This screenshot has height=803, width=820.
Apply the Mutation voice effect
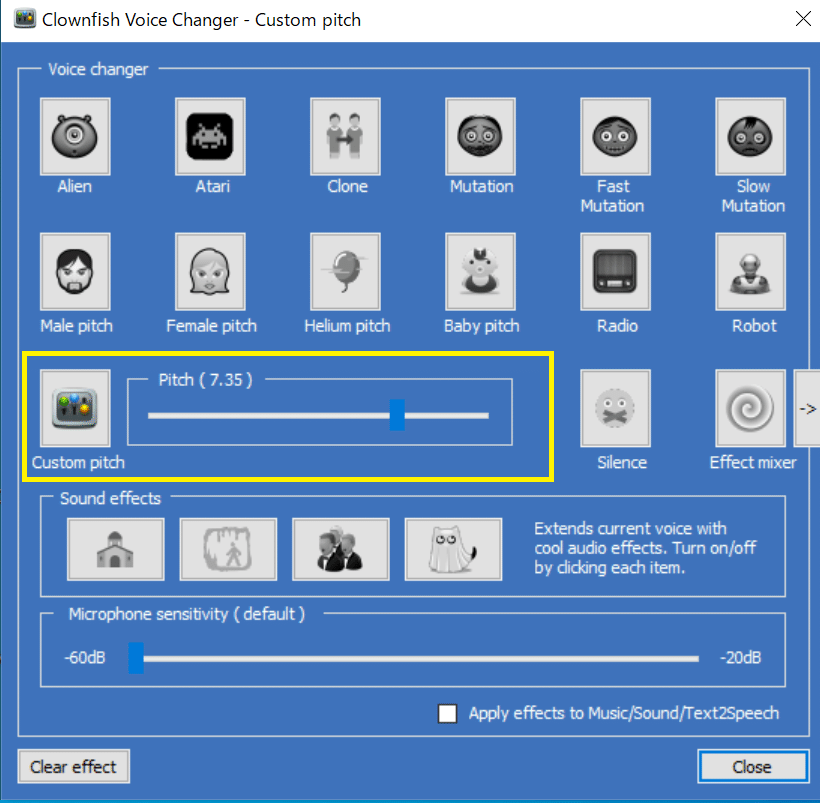pos(480,136)
